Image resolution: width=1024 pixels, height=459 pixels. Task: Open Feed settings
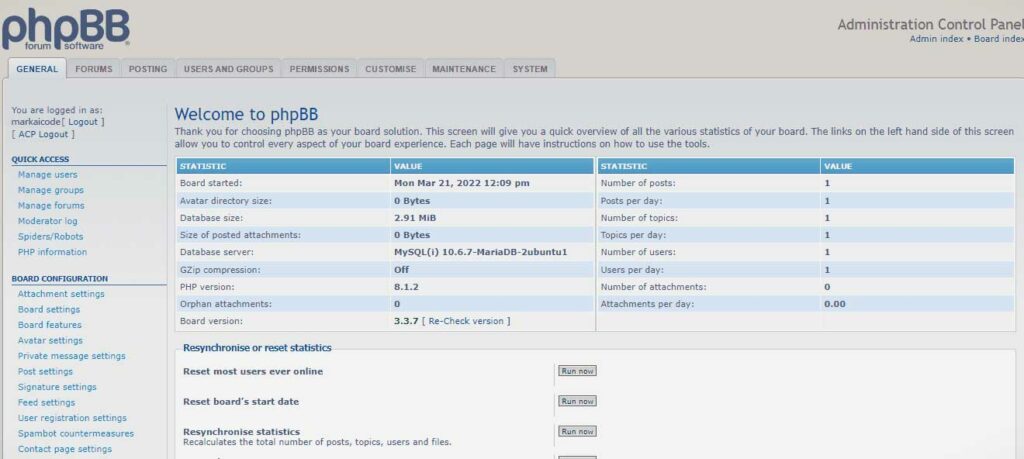46,403
